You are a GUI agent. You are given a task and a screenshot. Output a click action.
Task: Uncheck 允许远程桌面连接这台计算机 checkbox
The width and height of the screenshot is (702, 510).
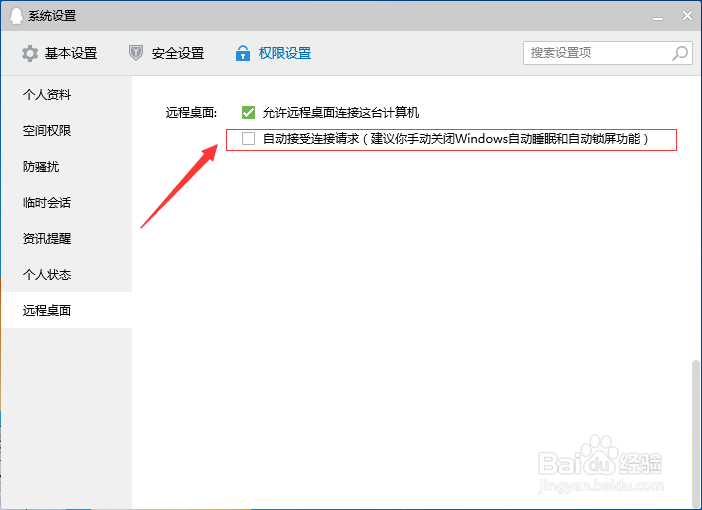point(248,112)
